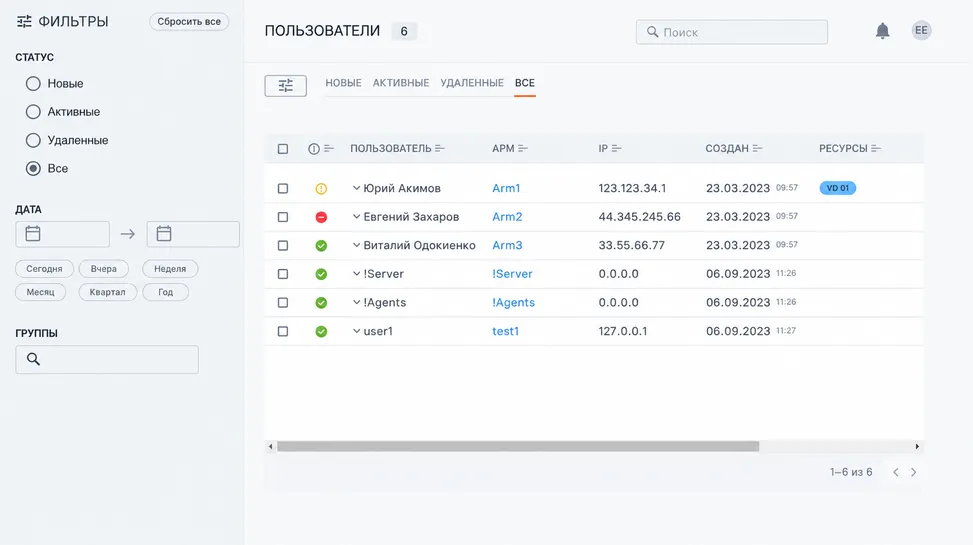Click sort icon next to СОЗДАН header
This screenshot has width=973, height=545.
click(x=757, y=148)
